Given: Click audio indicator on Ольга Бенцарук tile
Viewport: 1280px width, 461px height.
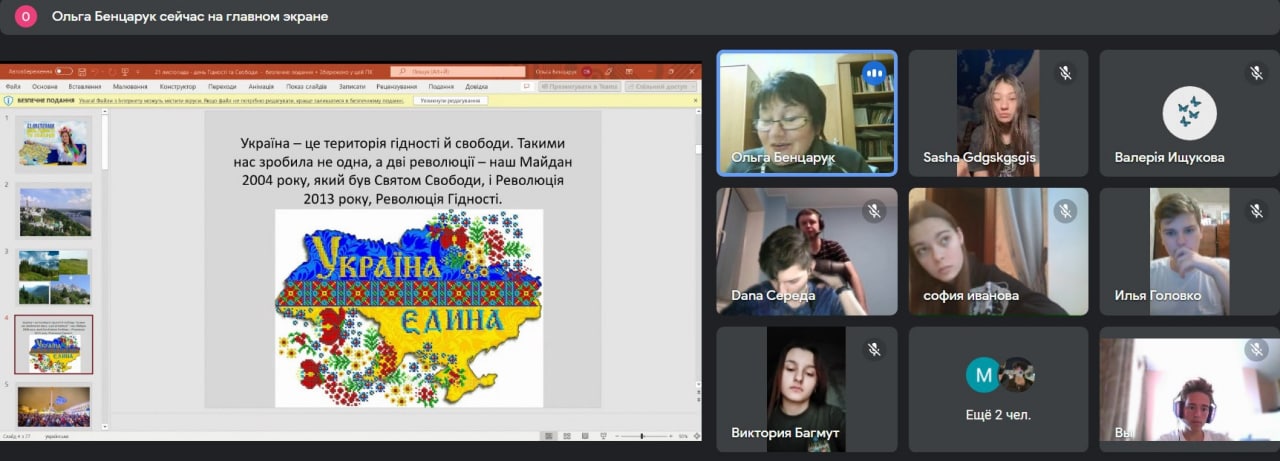Looking at the screenshot, I should coord(875,73).
